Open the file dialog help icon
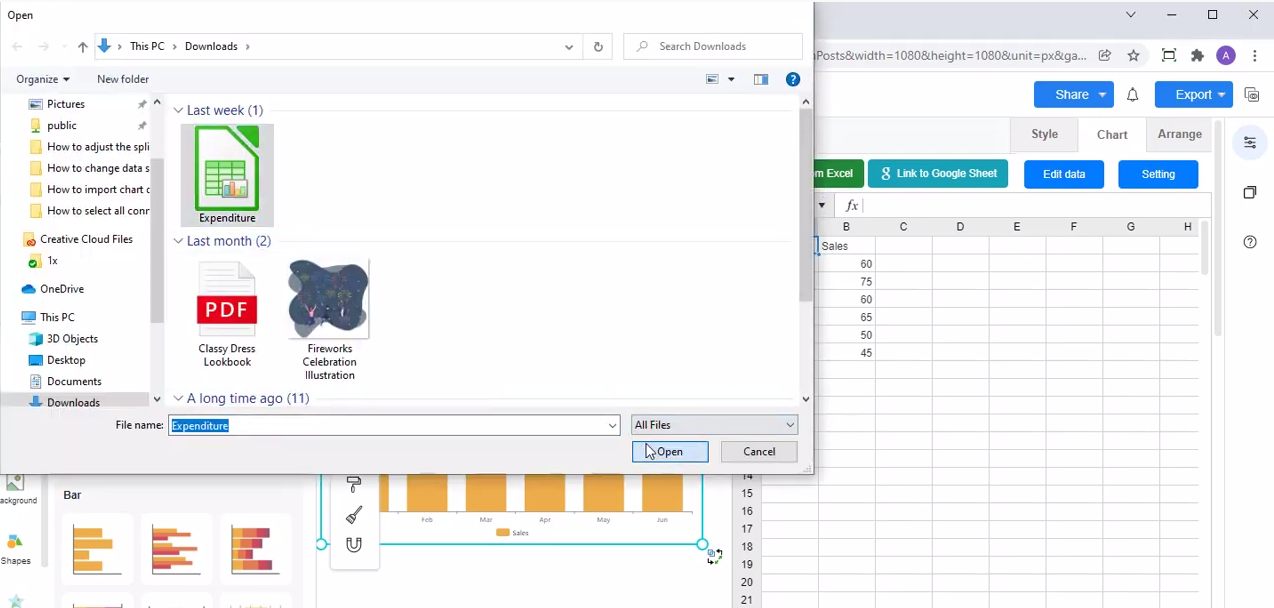 tap(792, 79)
